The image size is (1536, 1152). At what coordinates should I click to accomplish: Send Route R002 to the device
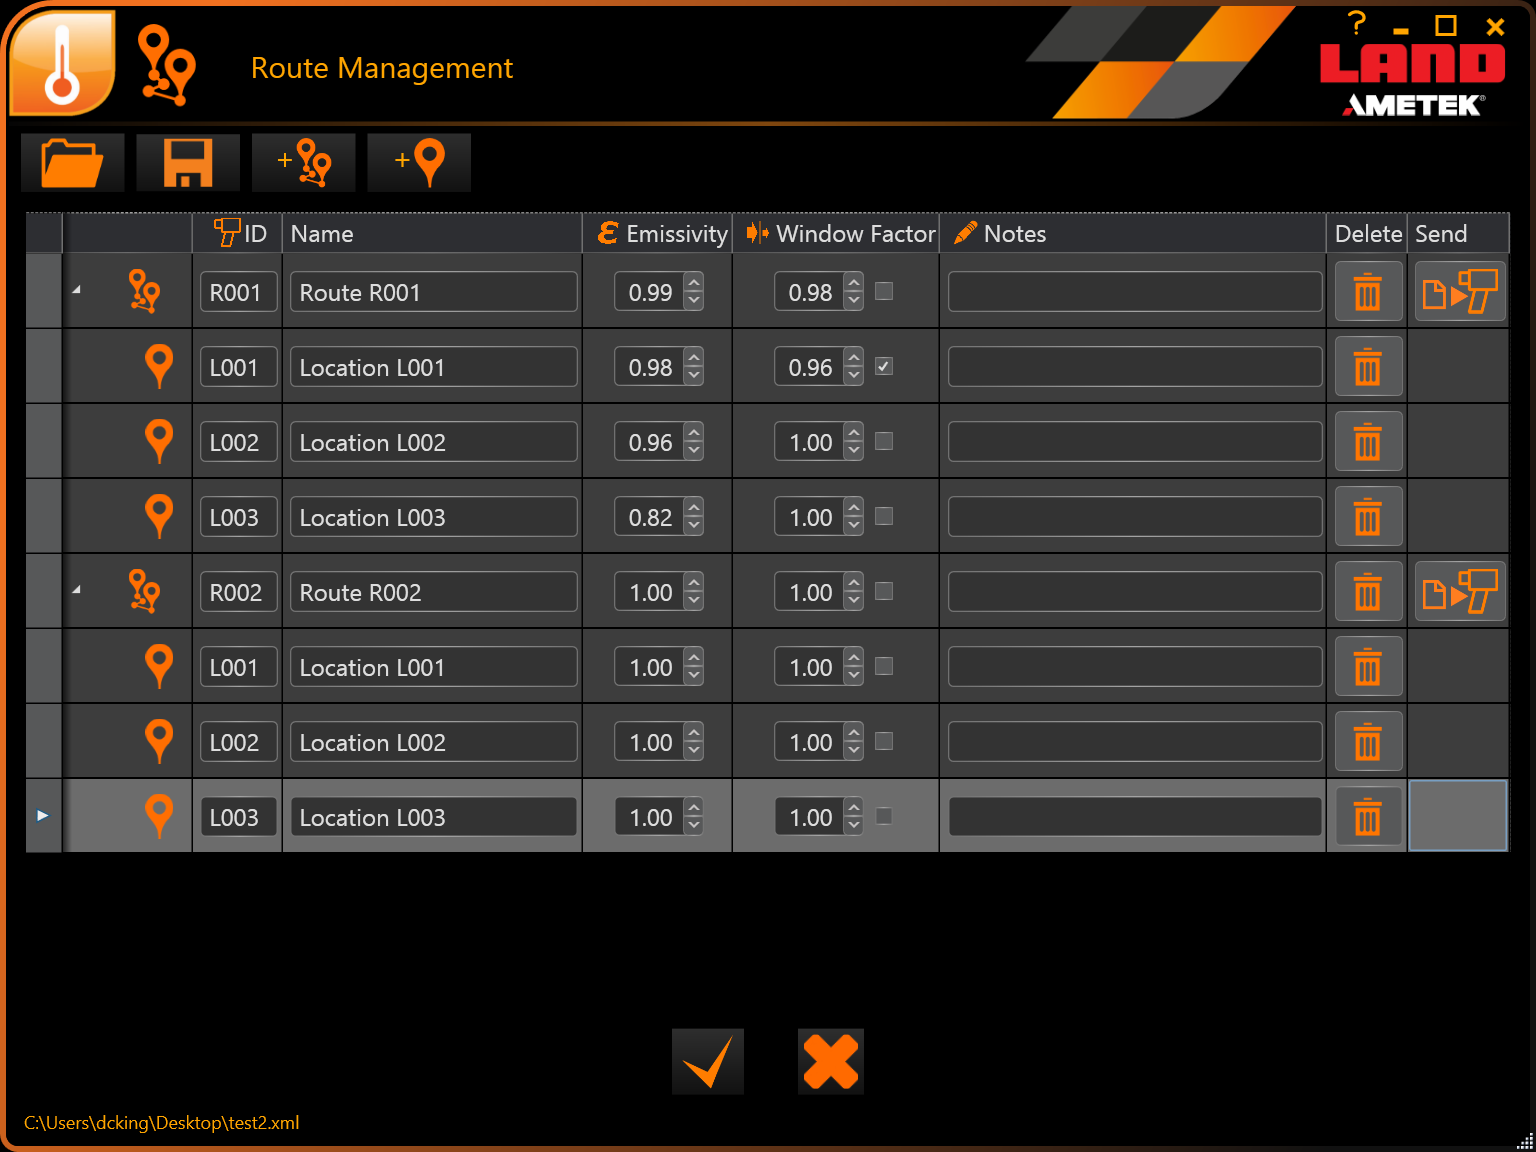(1459, 591)
